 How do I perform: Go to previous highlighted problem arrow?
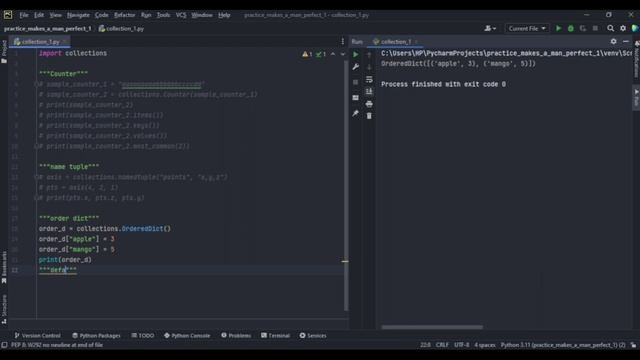pyautogui.click(x=333, y=54)
